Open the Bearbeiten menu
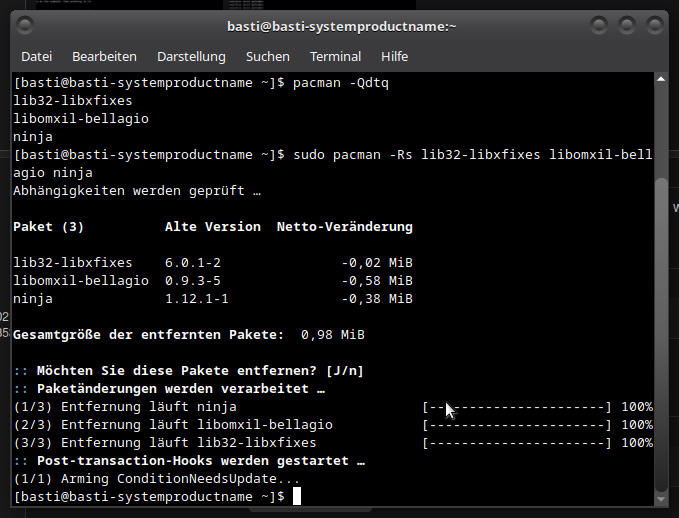This screenshot has width=679, height=518. click(x=104, y=57)
